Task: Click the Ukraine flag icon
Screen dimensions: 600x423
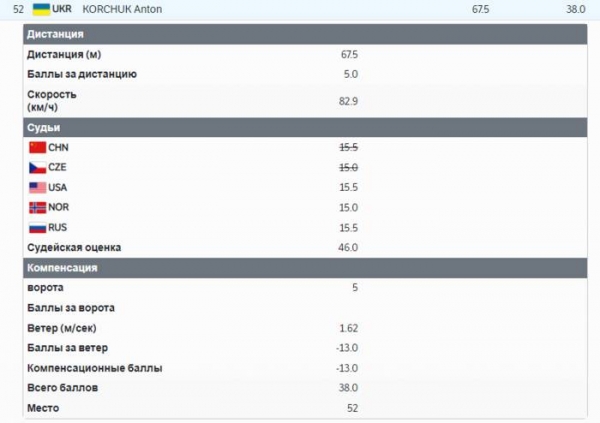Action: point(41,9)
